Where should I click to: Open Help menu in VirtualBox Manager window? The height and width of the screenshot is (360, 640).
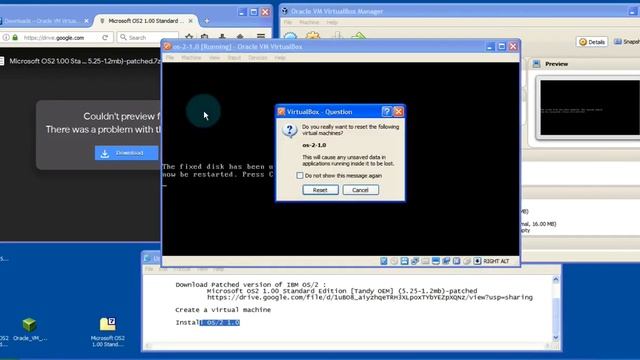tap(332, 22)
